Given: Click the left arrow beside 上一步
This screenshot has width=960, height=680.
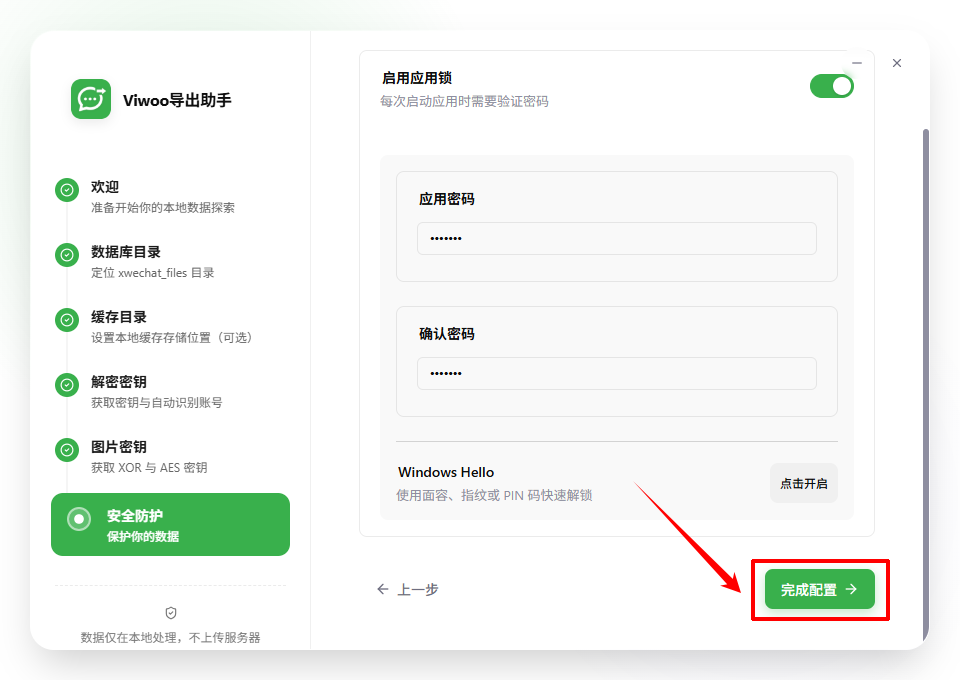Looking at the screenshot, I should [383, 589].
